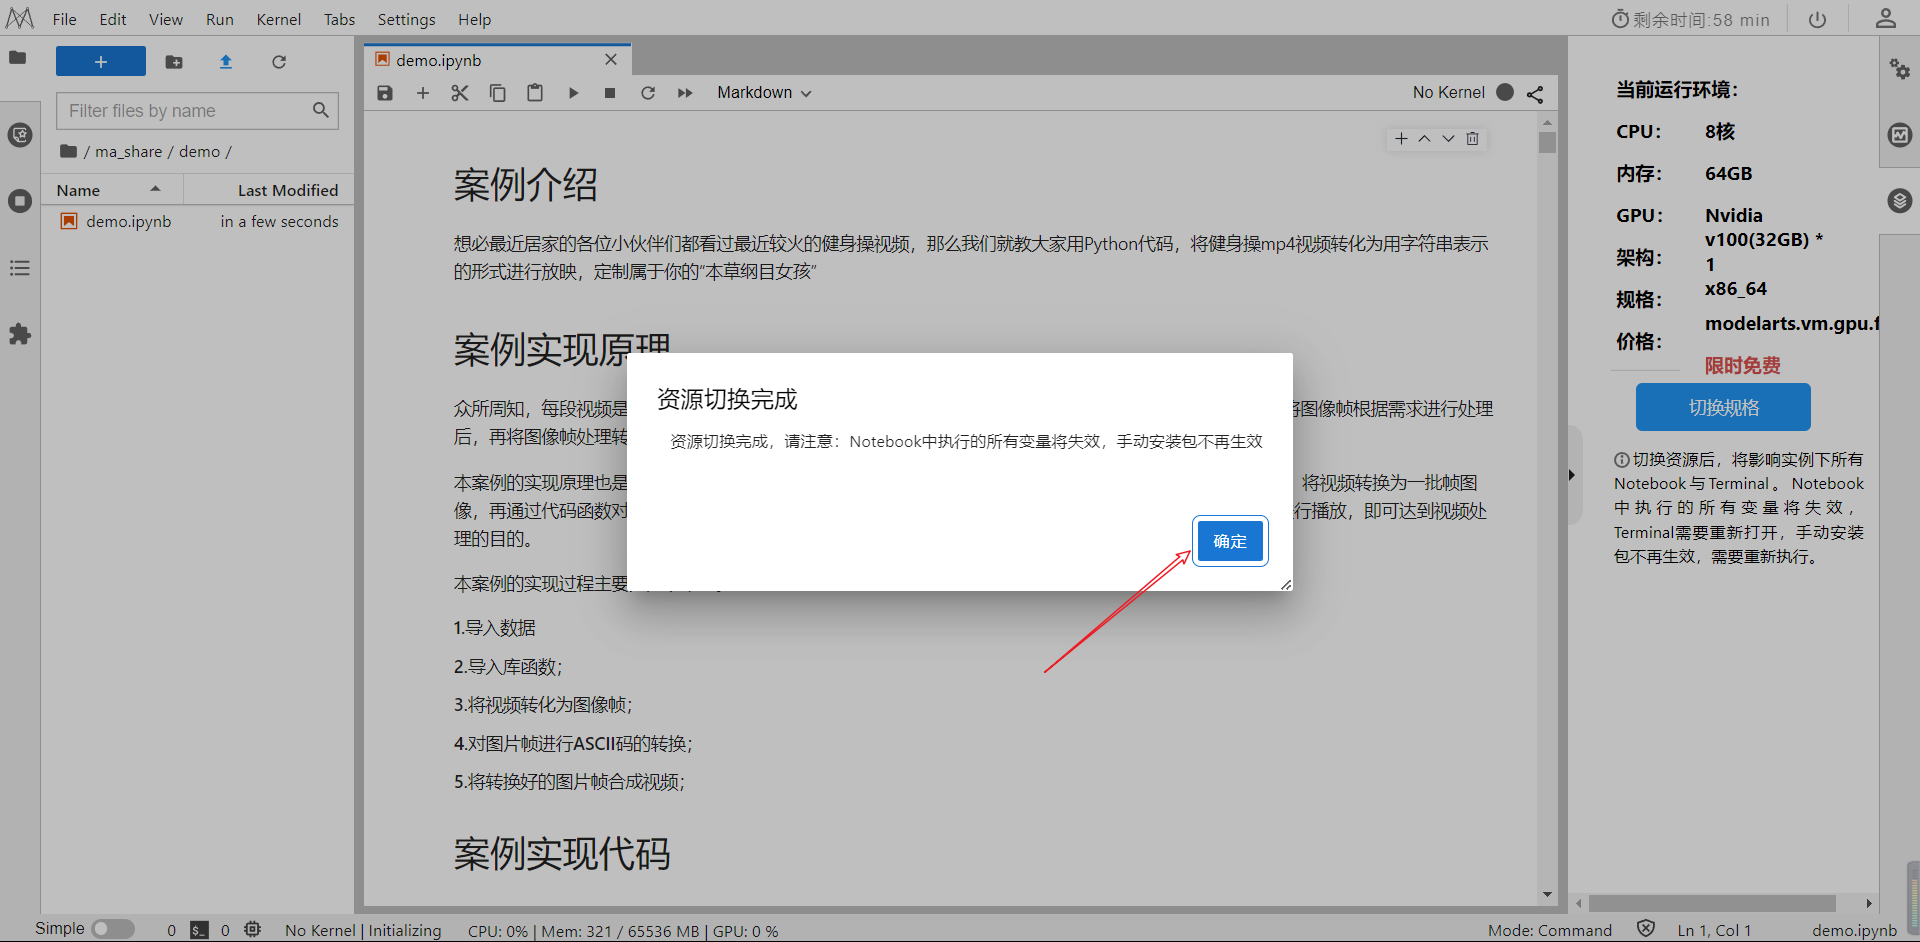Restart kernel and run all cells
Viewport: 1920px width, 942px height.
pyautogui.click(x=685, y=93)
